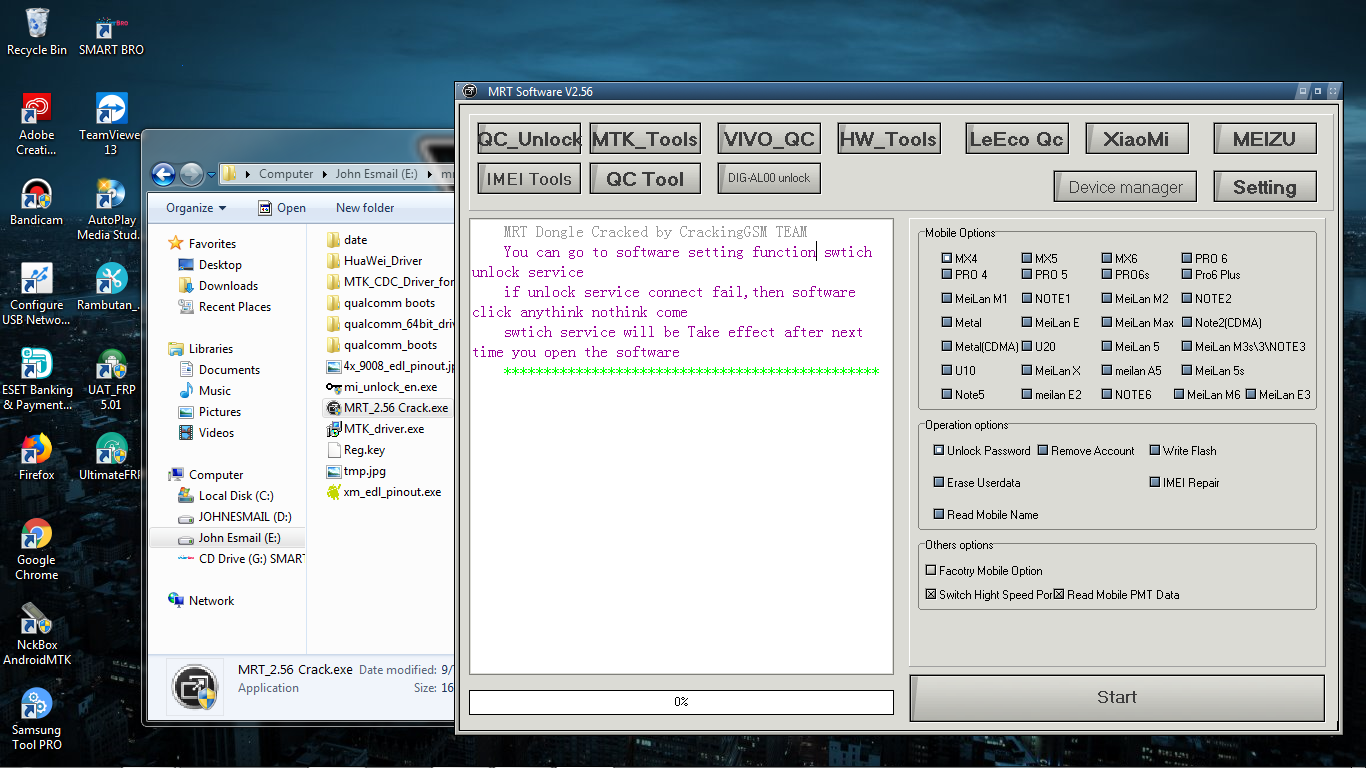Open the Setting button

(x=1265, y=187)
